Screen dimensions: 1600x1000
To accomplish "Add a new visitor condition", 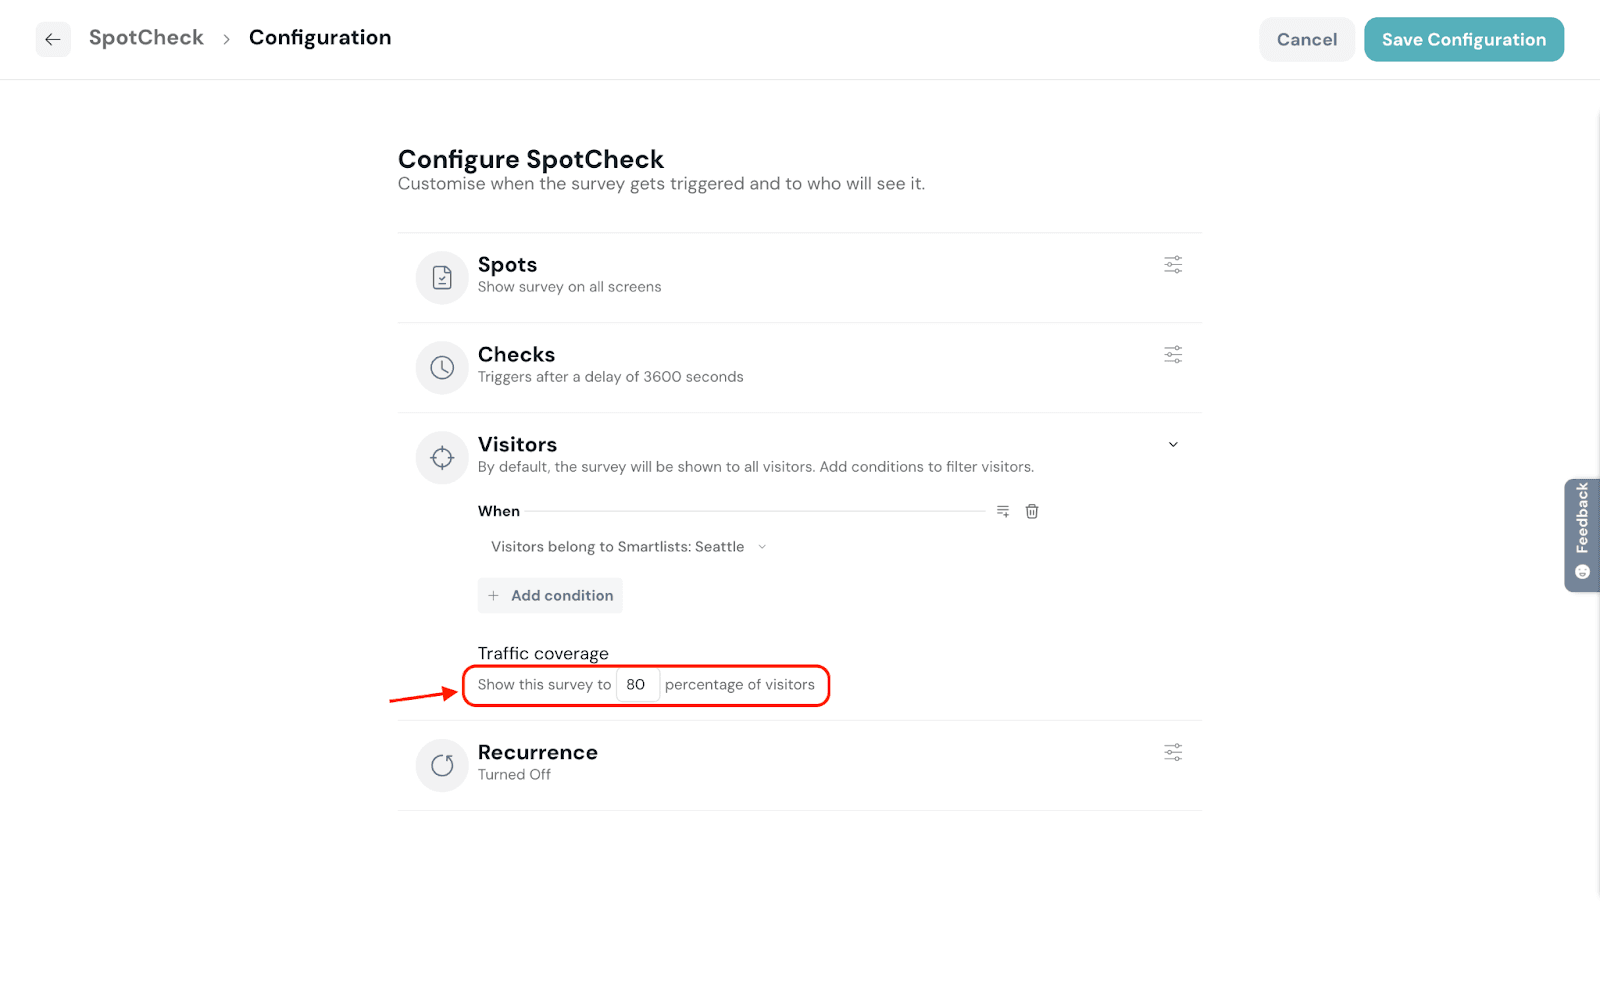I will pos(550,596).
